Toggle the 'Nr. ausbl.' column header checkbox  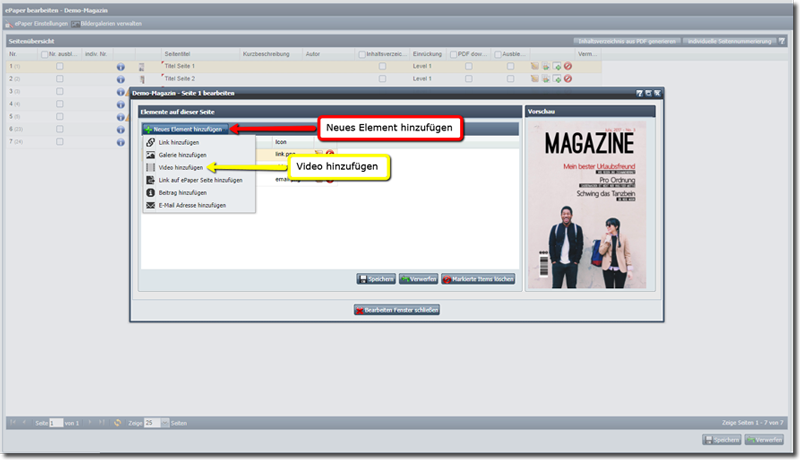[x=44, y=55]
